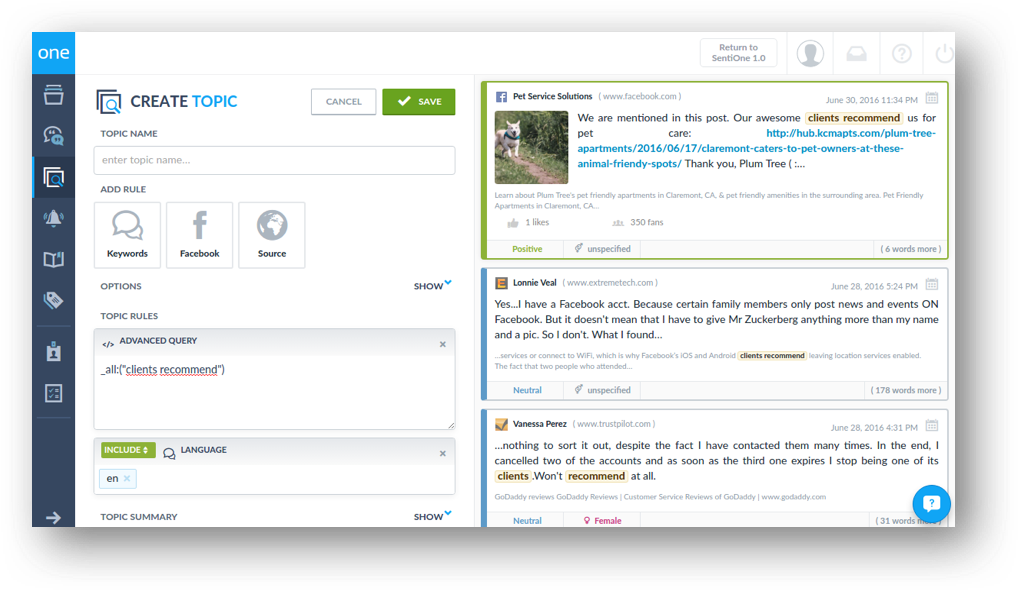Select the topics icon in sidebar
This screenshot has height=592, width=1020.
click(x=53, y=177)
